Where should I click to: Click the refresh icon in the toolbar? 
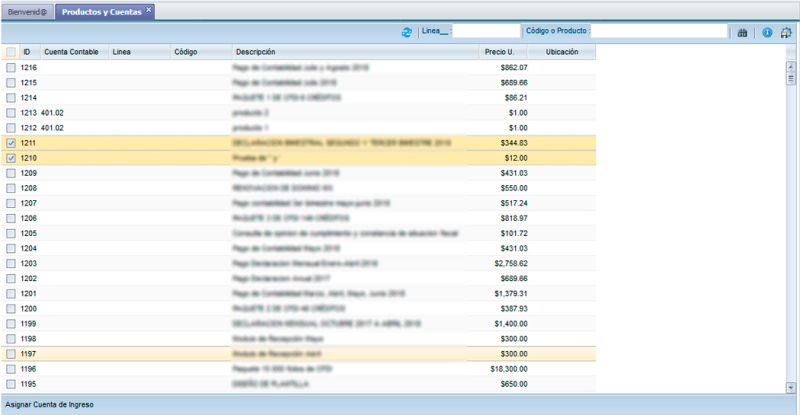(x=407, y=32)
